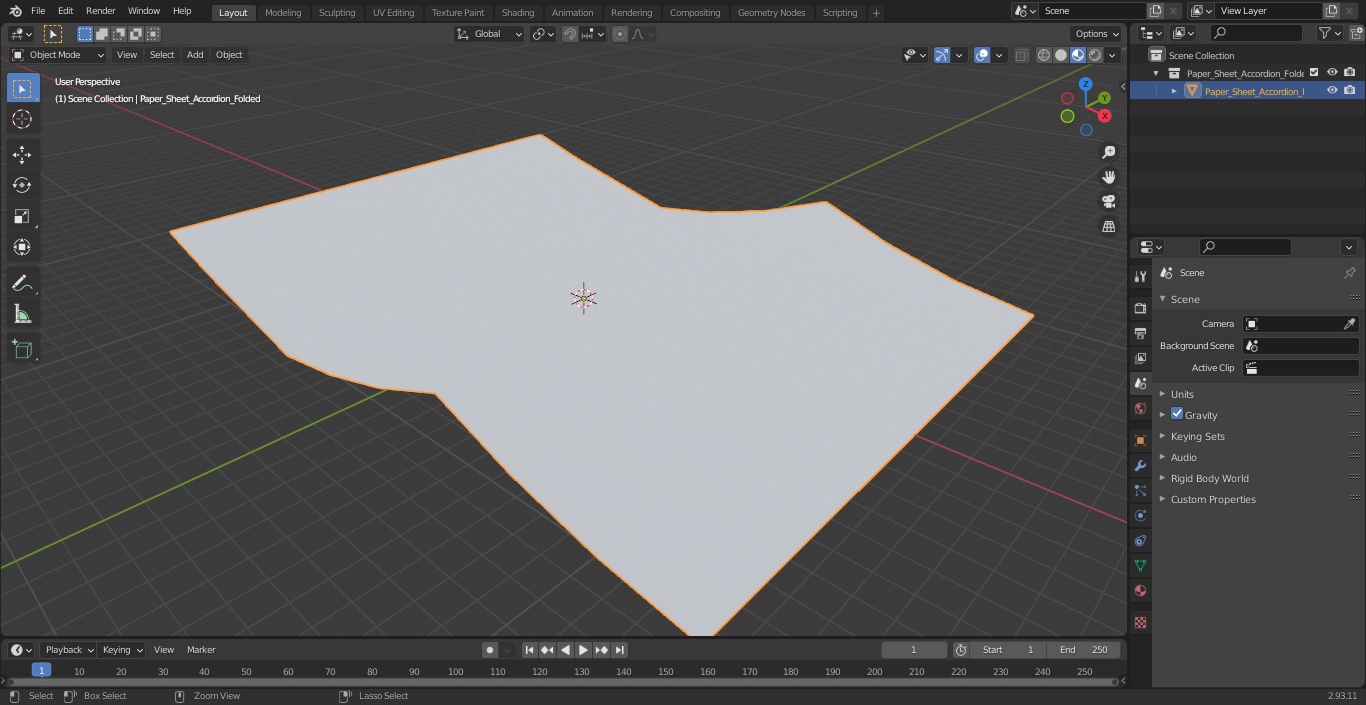
Task: Open the Modifier properties wrench tab
Action: 1140,465
